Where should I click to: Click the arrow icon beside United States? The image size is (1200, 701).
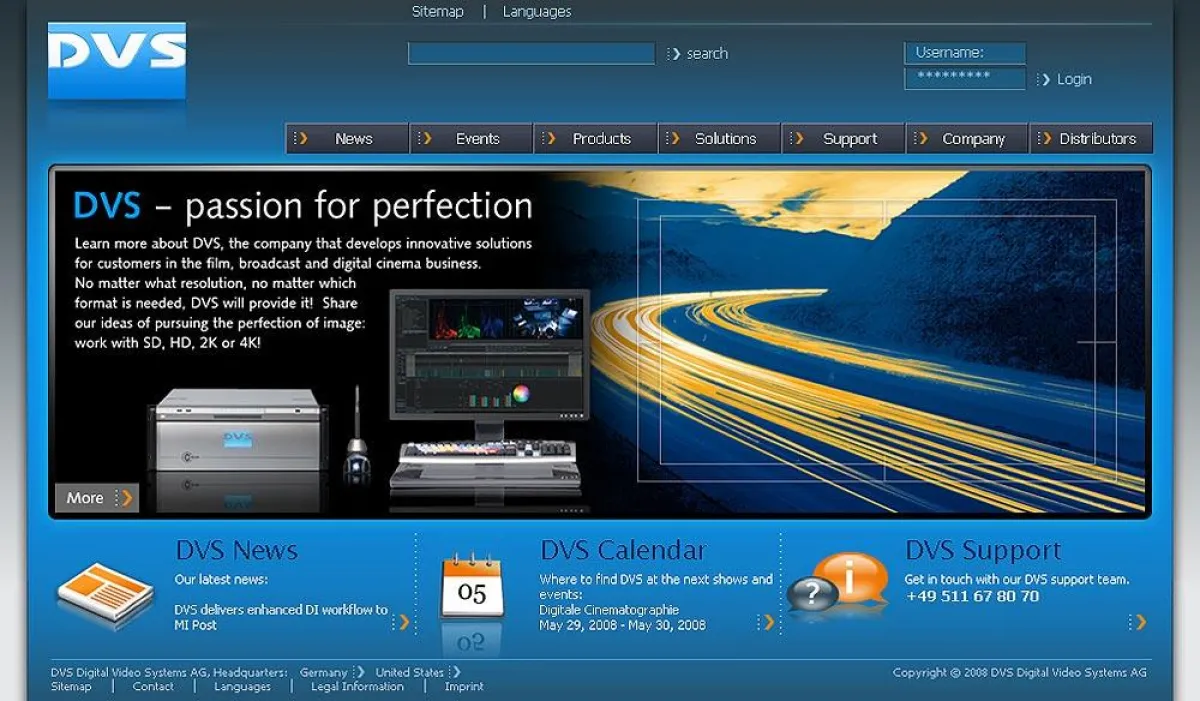[454, 672]
